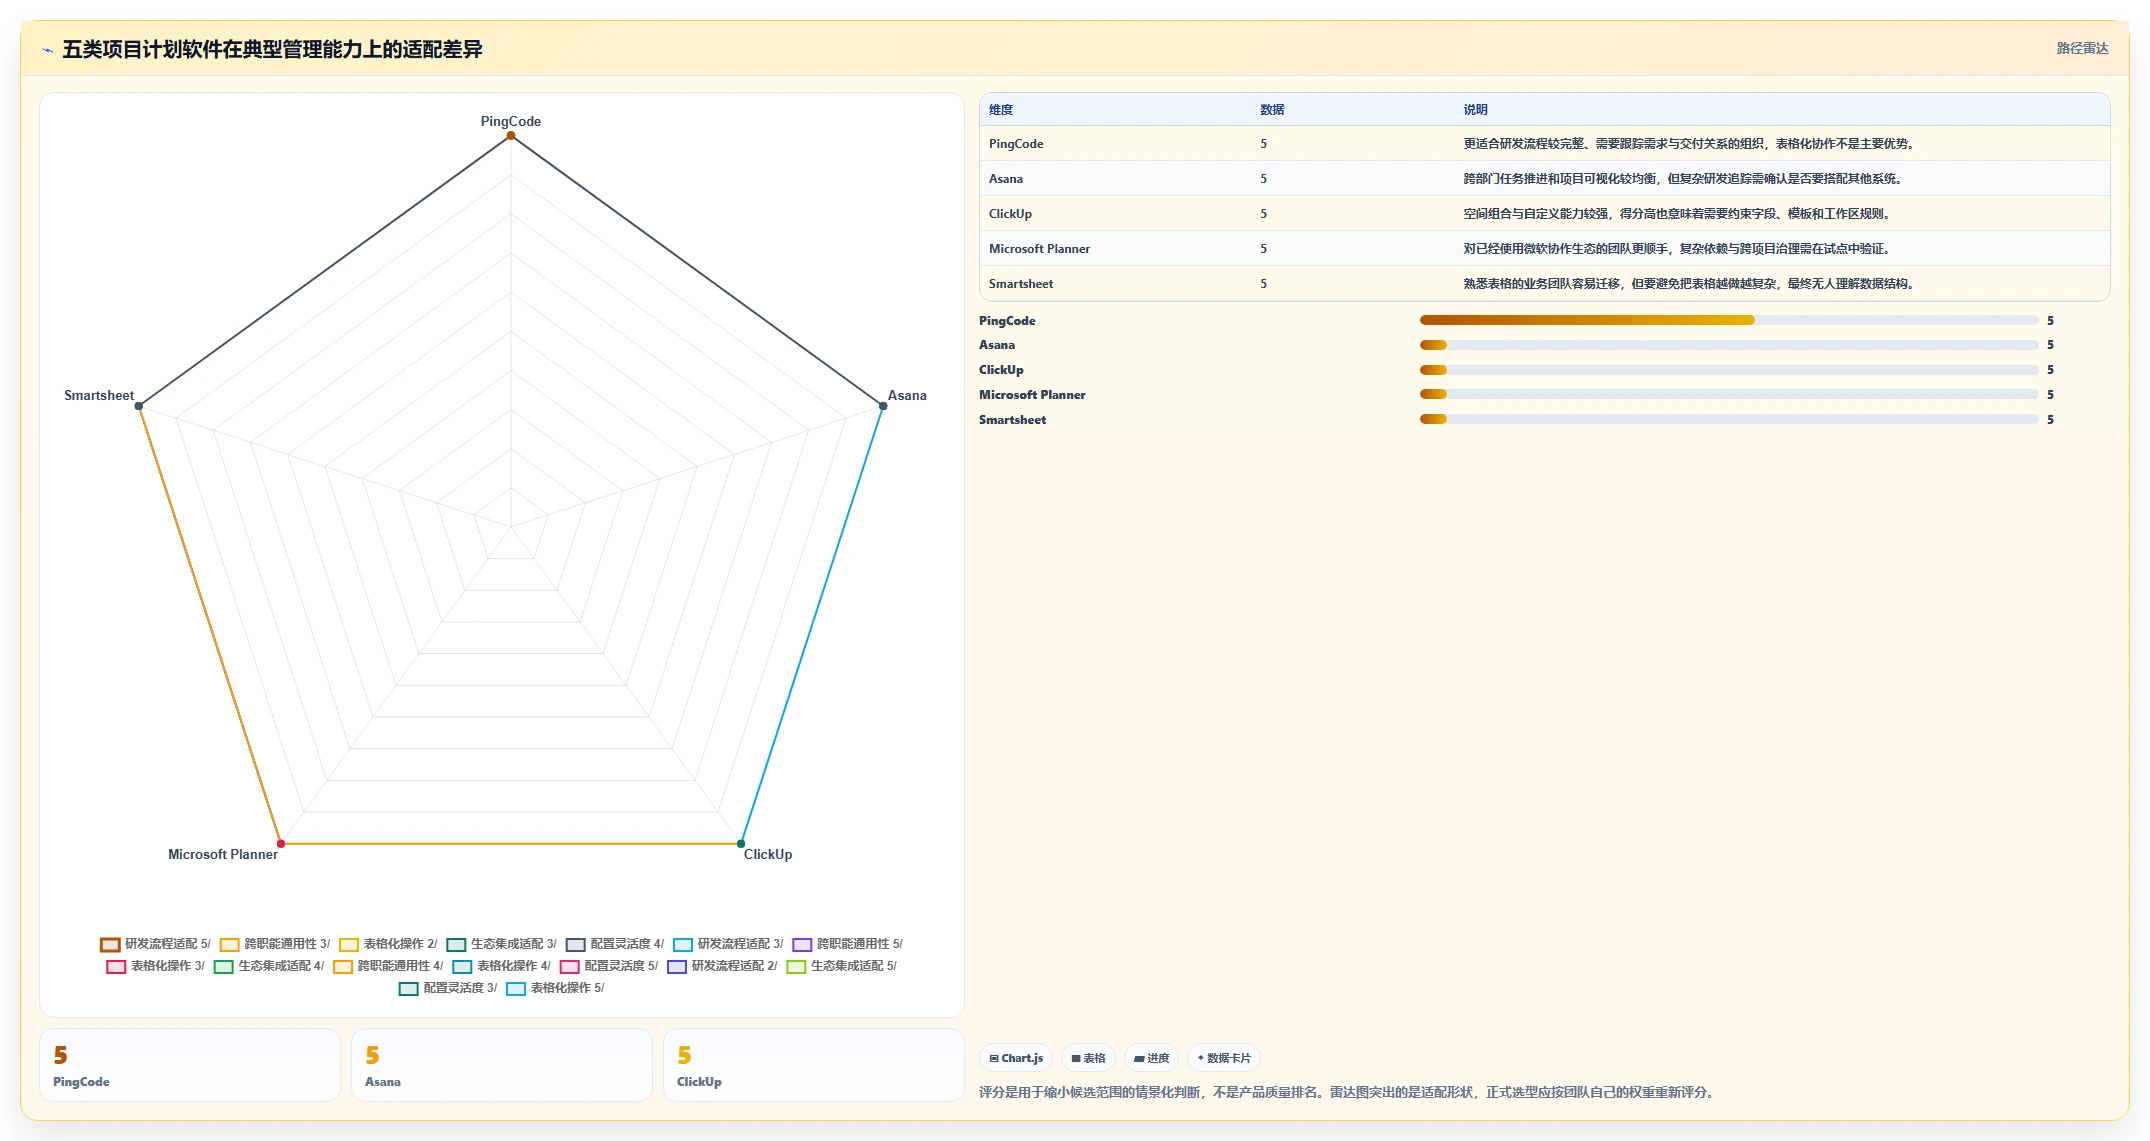Click the 表格化操作 5/ legend swatch
Viewport: 2150px width, 1141px height.
point(516,989)
